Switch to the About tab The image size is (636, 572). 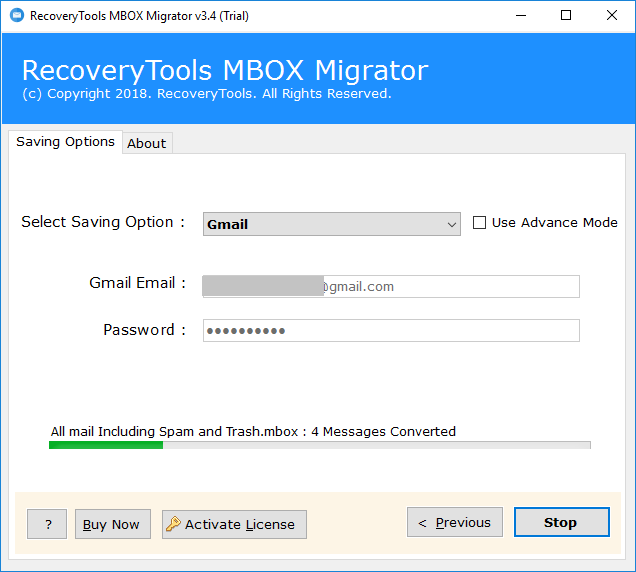click(147, 143)
